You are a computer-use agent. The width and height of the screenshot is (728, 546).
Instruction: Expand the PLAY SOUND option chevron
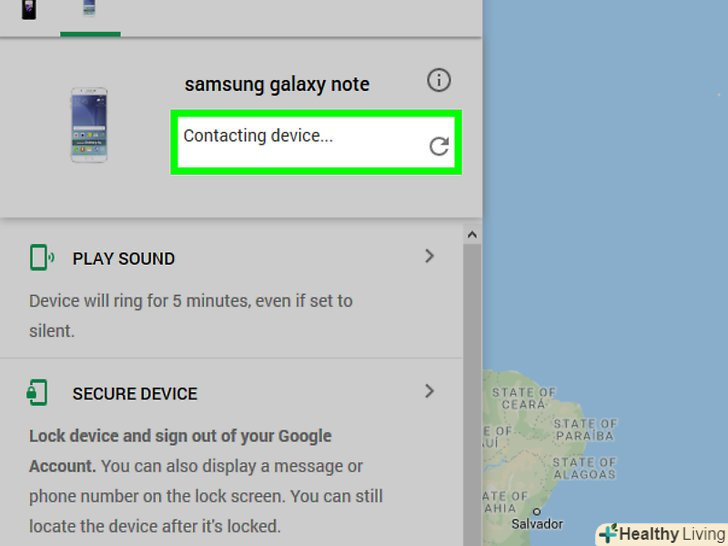coord(429,256)
